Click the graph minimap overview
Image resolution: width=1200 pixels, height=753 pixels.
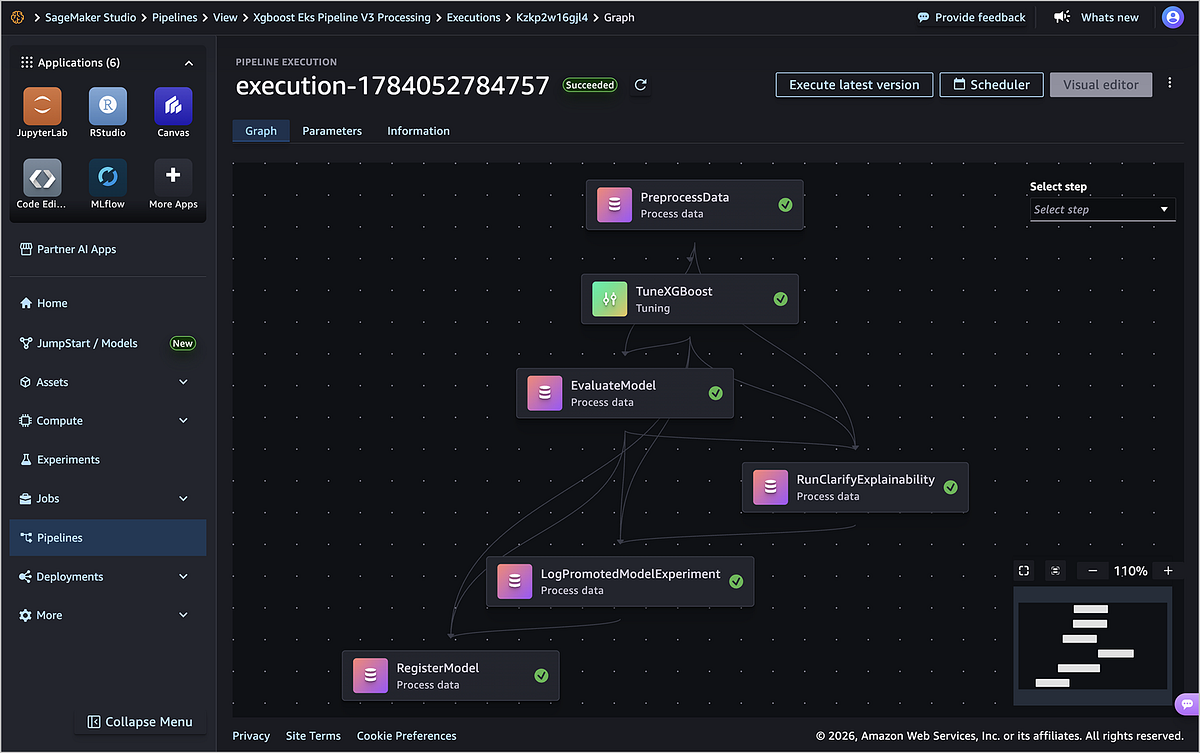(1093, 644)
